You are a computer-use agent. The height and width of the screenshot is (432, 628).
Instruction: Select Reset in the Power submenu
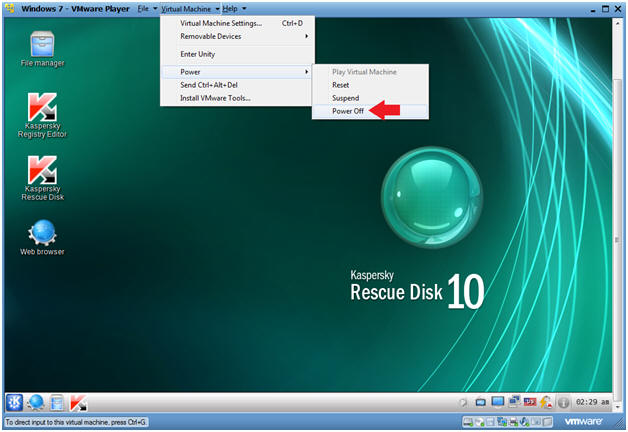(370, 85)
